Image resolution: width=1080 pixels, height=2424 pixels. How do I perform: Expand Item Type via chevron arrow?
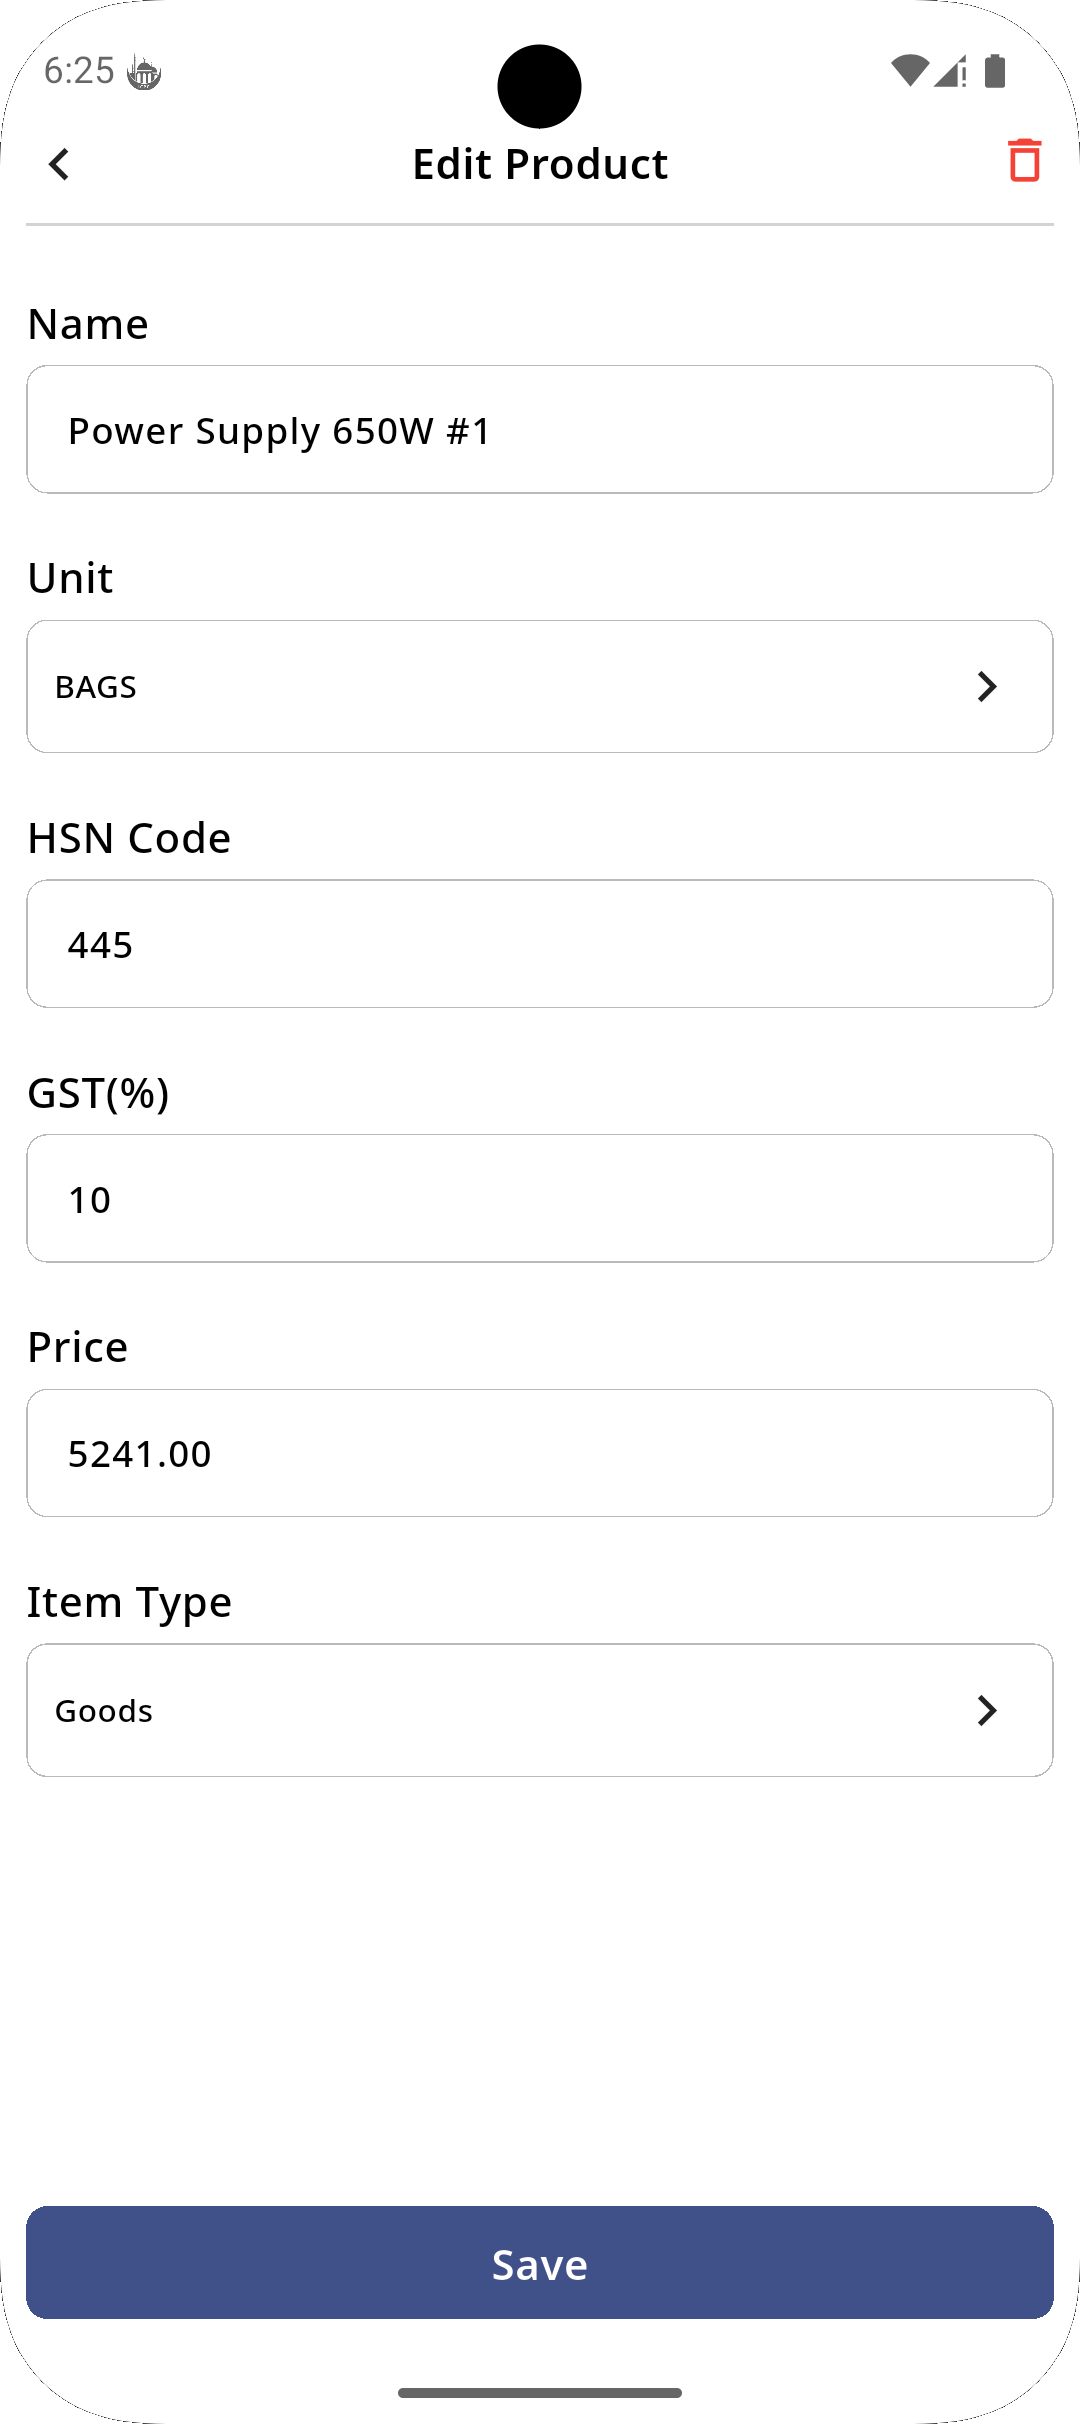point(987,1710)
